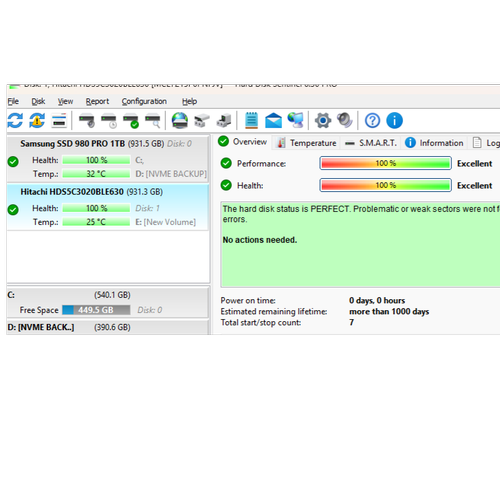Image resolution: width=500 pixels, height=500 pixels.
Task: Switch to the Information tab
Action: click(x=434, y=143)
